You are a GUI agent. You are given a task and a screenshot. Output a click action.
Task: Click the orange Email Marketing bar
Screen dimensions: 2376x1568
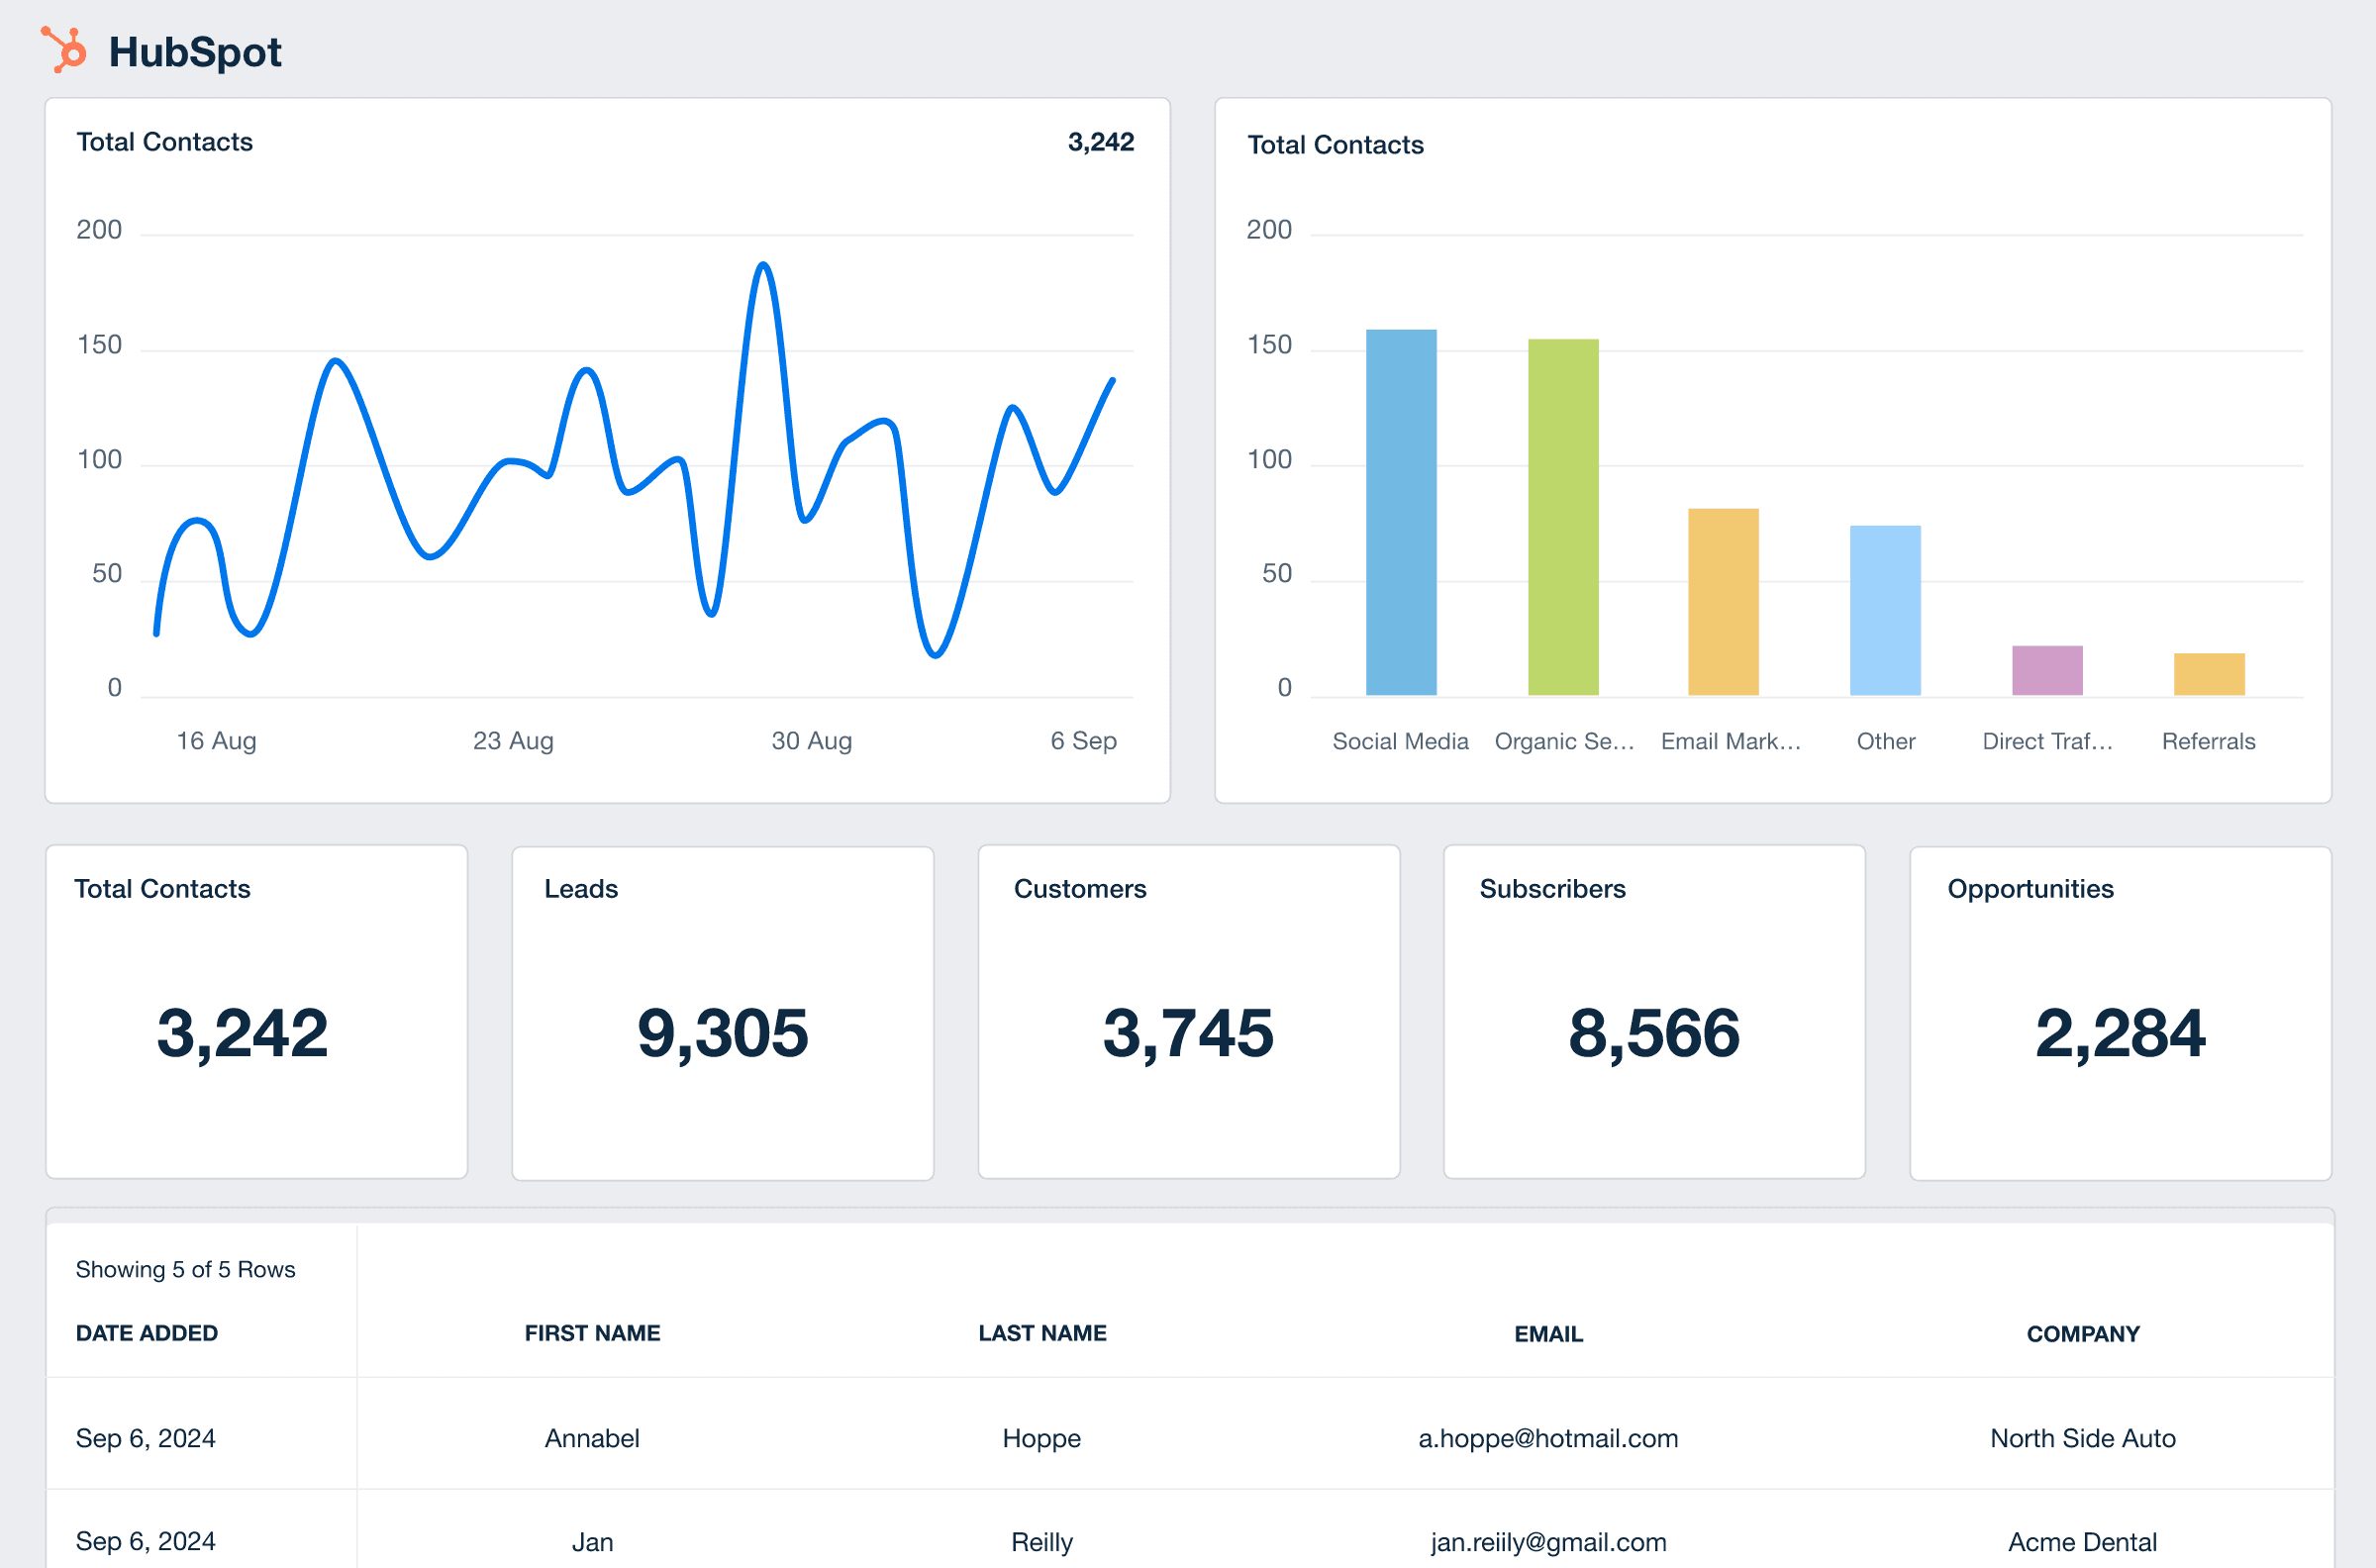click(1723, 601)
